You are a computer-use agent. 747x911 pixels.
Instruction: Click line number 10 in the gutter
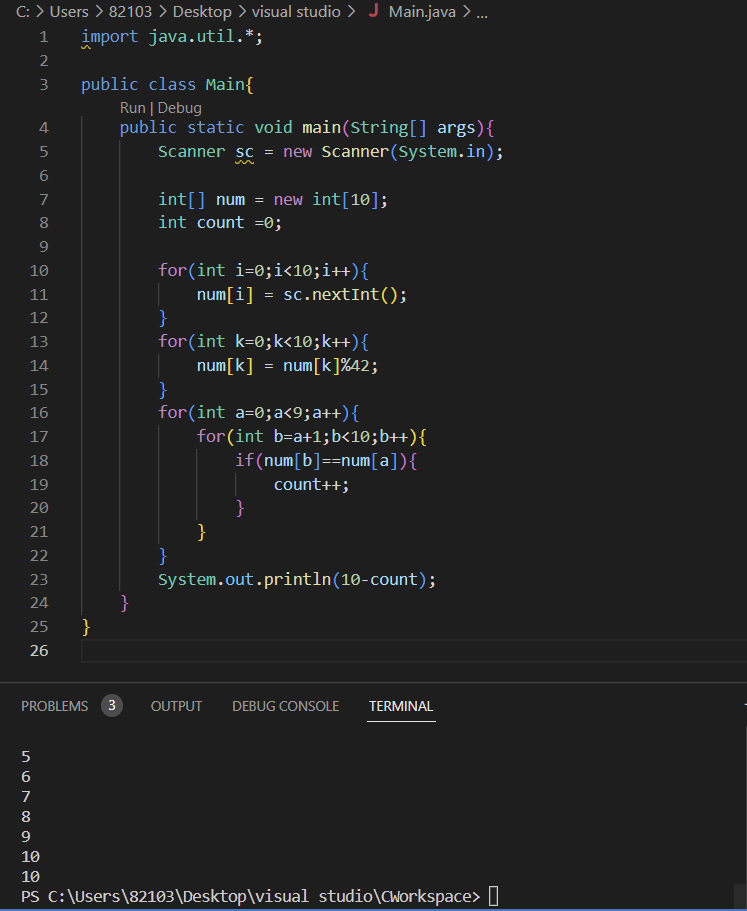39,271
